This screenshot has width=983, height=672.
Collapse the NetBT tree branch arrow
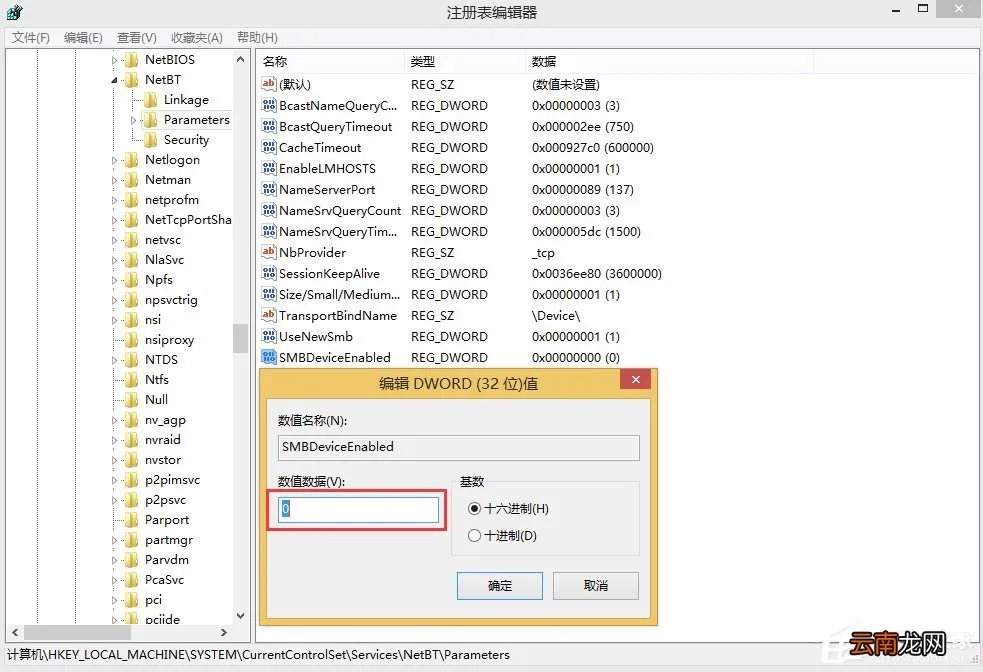[x=113, y=79]
